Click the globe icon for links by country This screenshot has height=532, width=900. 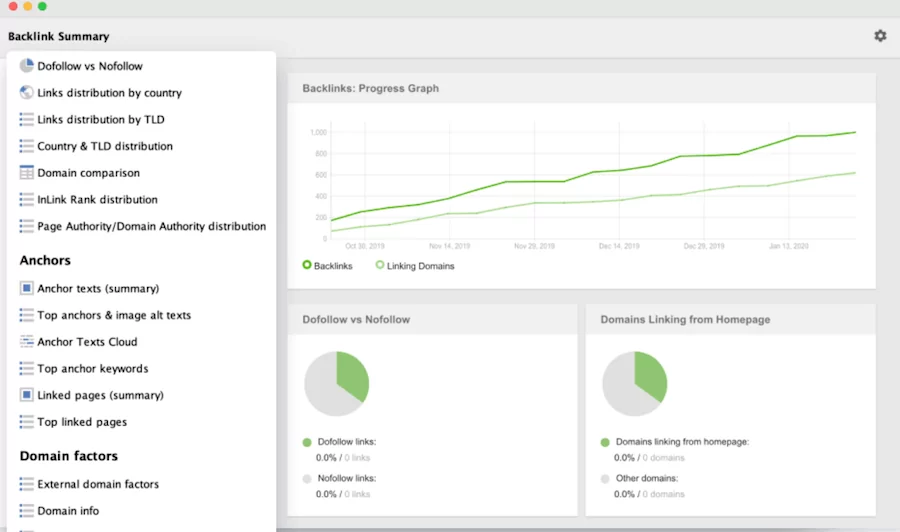[x=26, y=92]
